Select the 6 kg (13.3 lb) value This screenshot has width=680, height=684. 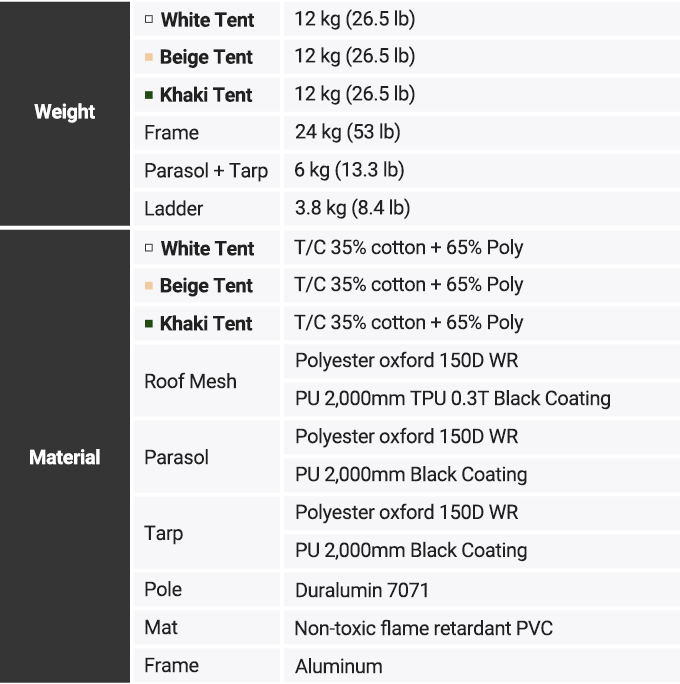coord(349,170)
